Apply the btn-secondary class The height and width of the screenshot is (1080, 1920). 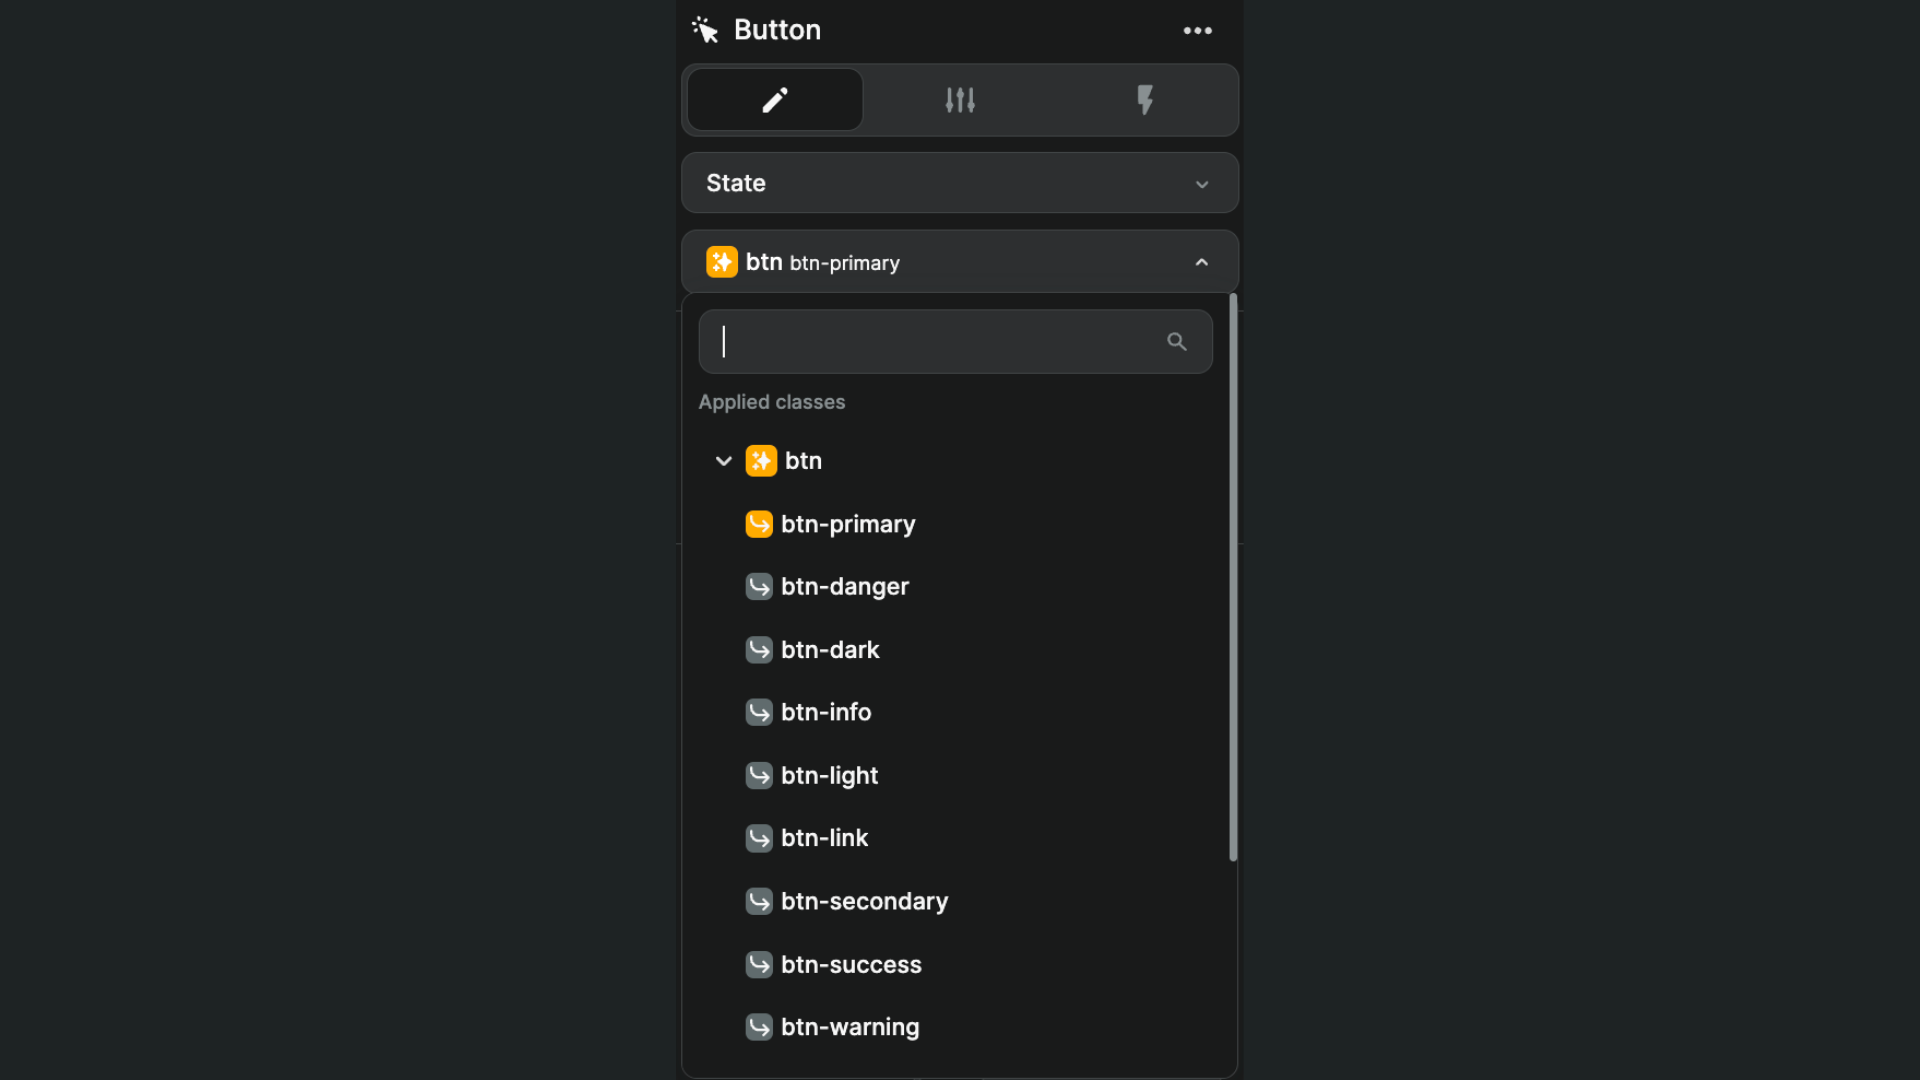(x=864, y=901)
